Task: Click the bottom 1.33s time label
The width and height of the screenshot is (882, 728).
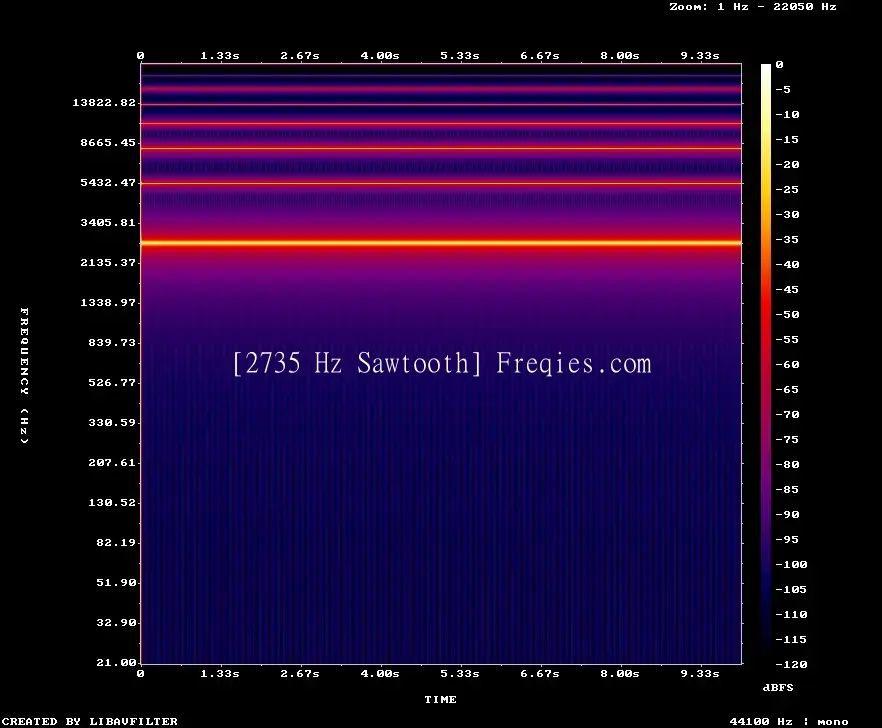Action: [220, 673]
